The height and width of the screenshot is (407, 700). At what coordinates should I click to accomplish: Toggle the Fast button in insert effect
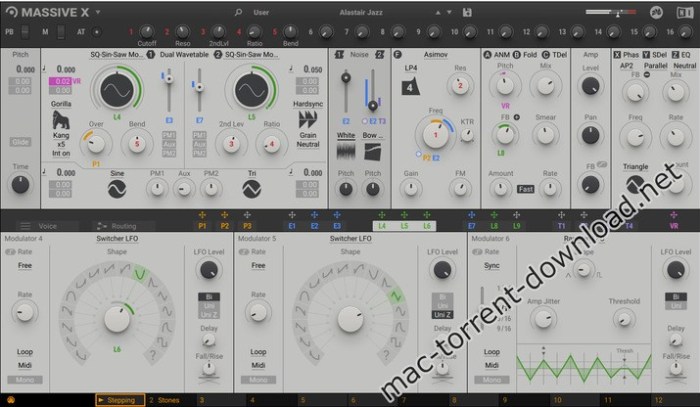tap(525, 189)
